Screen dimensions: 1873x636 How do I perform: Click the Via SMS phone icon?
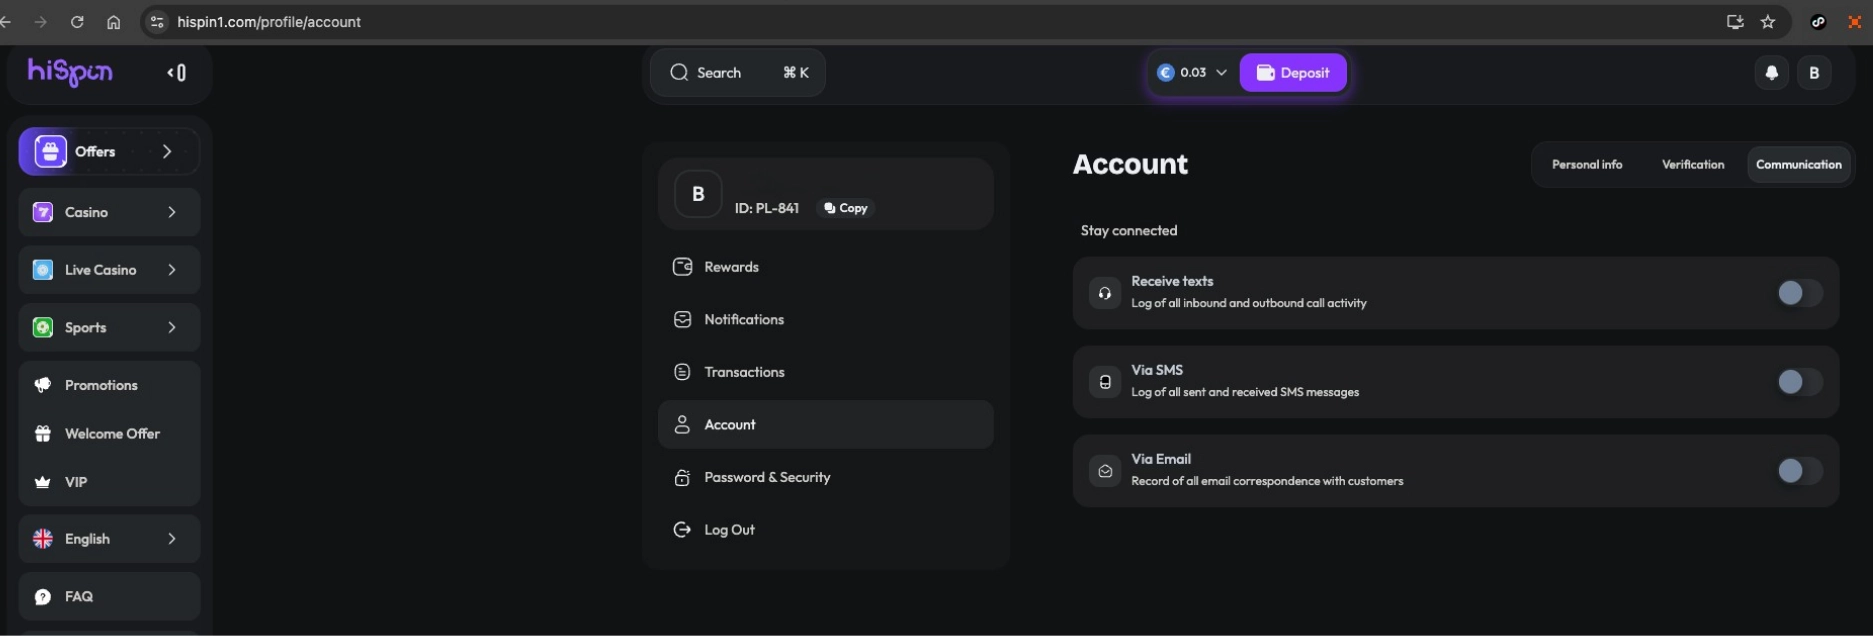point(1105,382)
